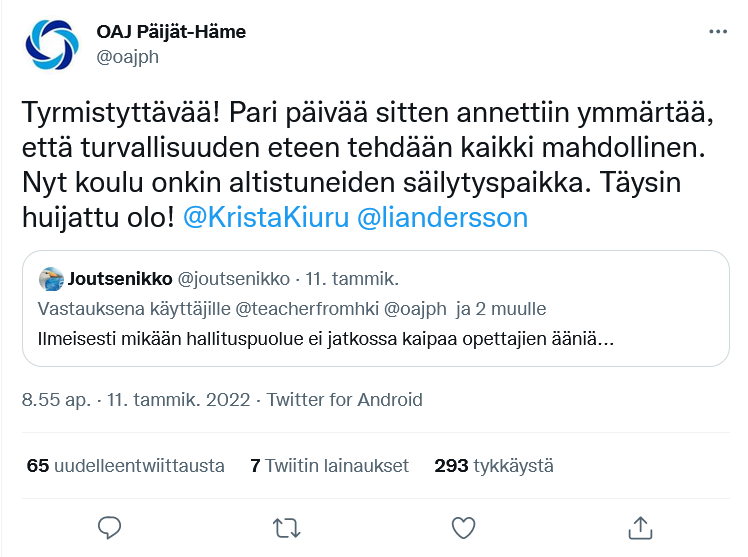
Task: Click OAJ Päijät-Häme profile avatar
Action: pos(51,44)
